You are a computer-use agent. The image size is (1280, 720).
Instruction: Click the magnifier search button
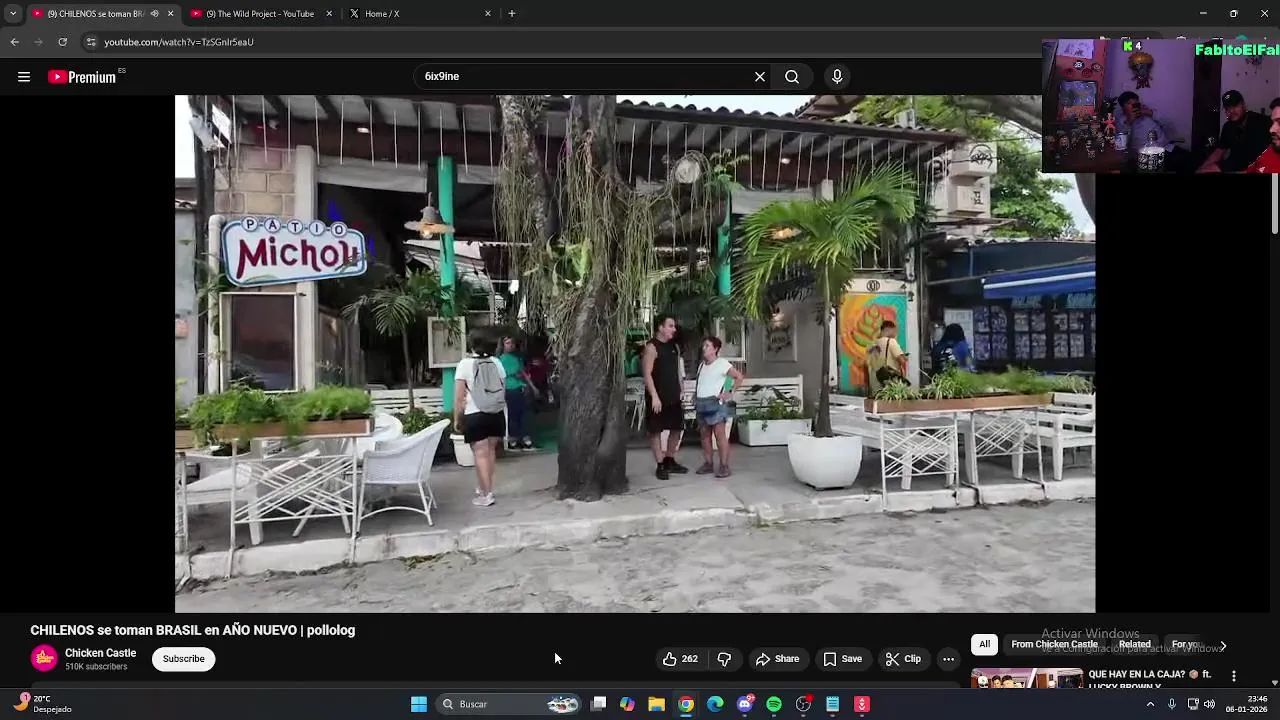point(792,77)
